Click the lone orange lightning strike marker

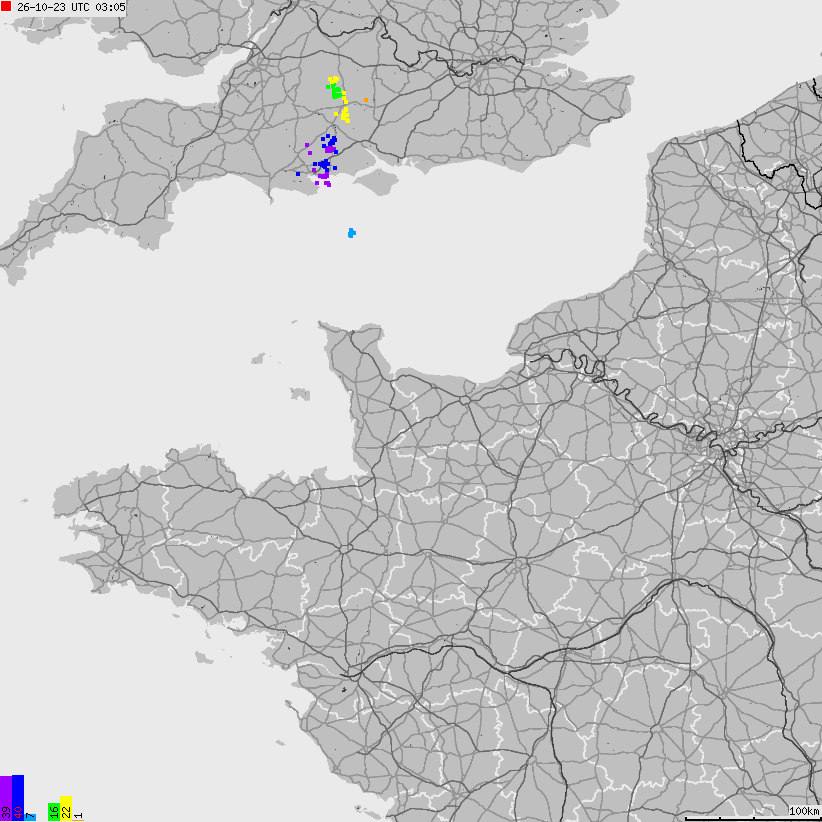click(366, 100)
